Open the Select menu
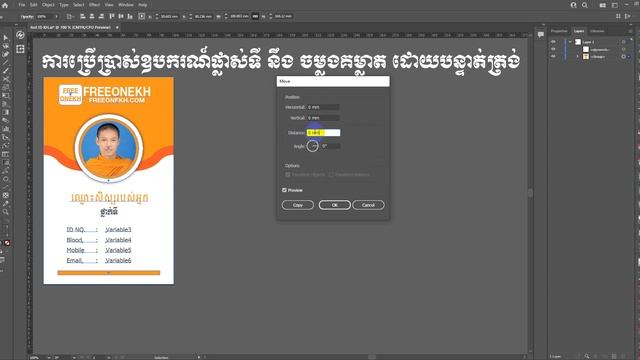640x360 pixels. click(x=79, y=5)
